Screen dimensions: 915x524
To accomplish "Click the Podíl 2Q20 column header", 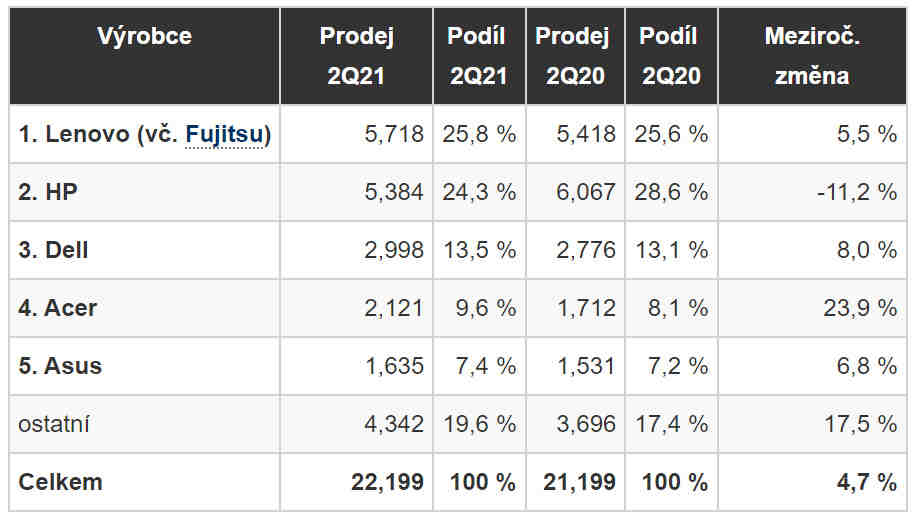I will [668, 56].
